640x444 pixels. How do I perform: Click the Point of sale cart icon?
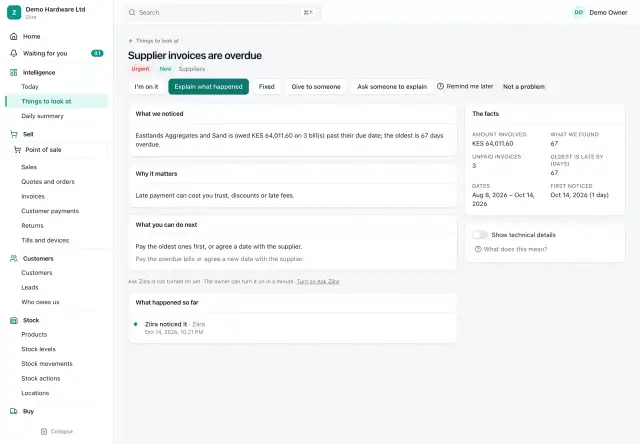tap(18, 150)
